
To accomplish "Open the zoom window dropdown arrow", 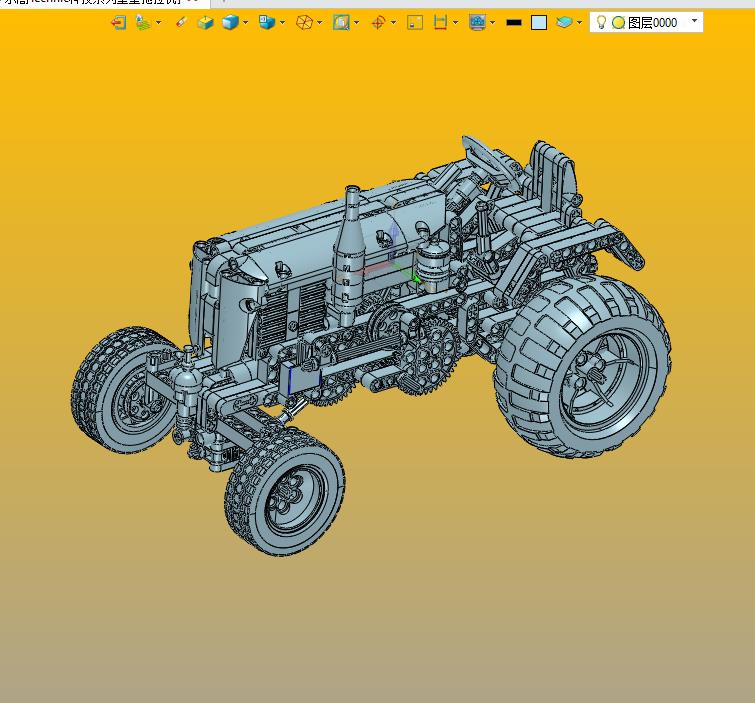I will [x=356, y=22].
